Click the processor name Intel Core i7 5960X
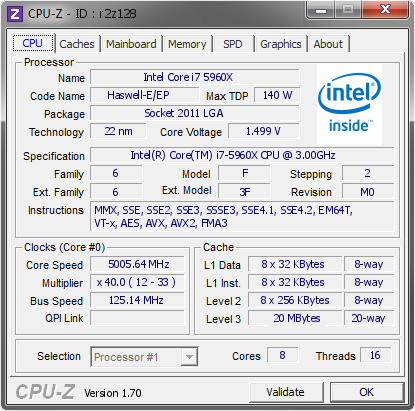Screen dimensions: 415x411 click(195, 77)
